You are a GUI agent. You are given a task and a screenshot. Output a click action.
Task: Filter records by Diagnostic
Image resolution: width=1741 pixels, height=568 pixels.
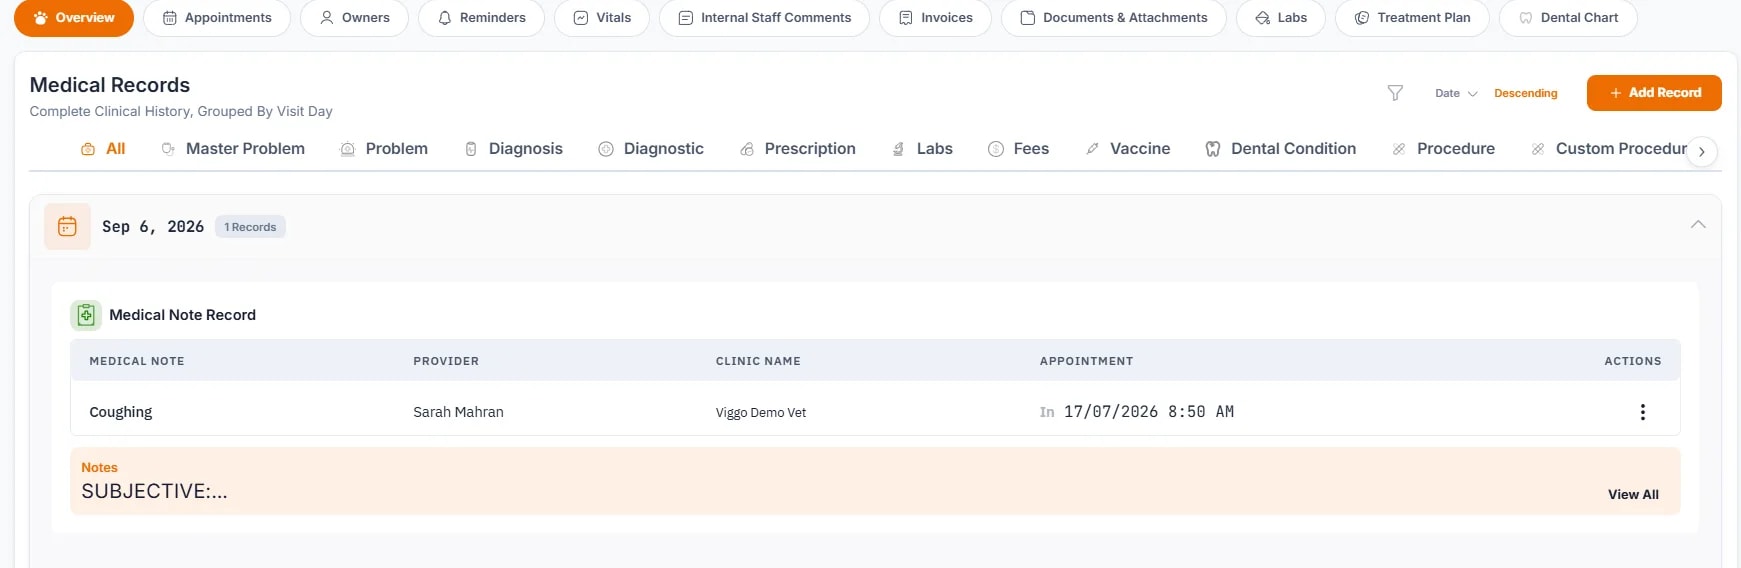pos(651,149)
